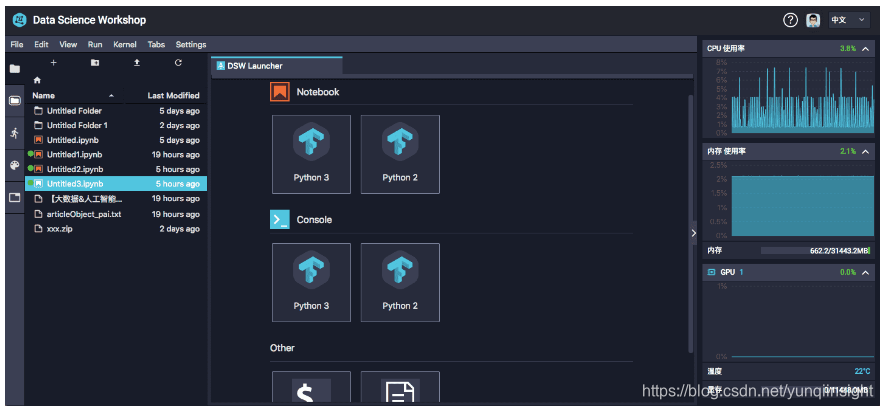This screenshot has width=884, height=410.
Task: Select the Untitled Folder row
Action: 116,111
